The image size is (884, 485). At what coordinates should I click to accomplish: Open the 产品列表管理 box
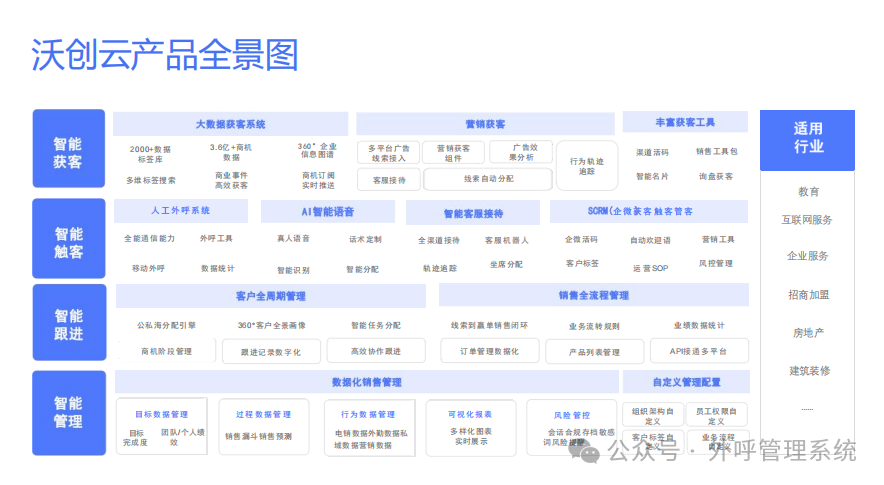[594, 352]
